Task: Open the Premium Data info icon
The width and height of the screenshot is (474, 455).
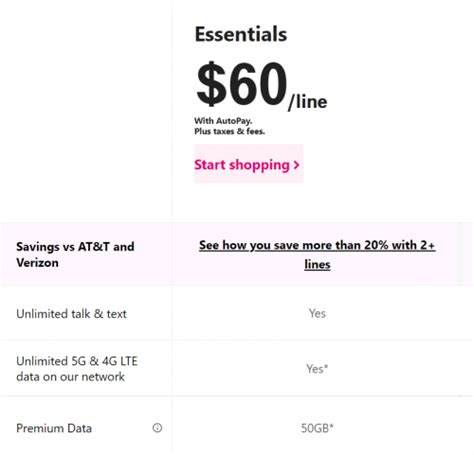Action: (157, 428)
